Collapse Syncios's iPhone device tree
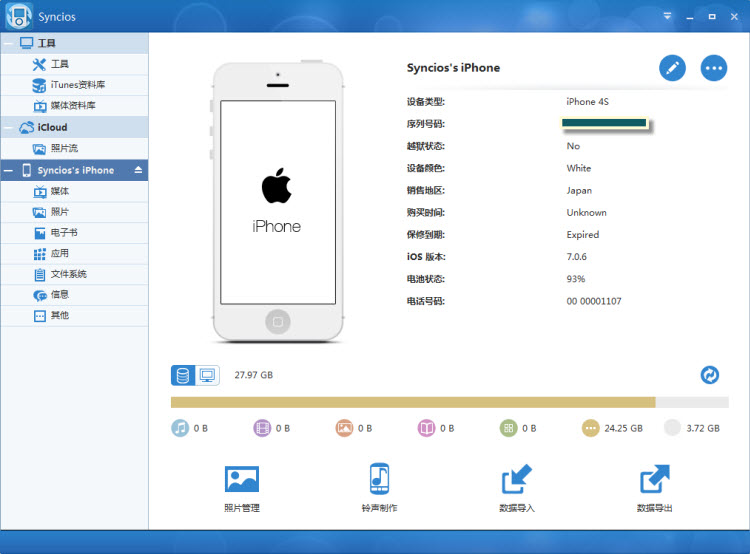The image size is (750, 554). [8, 170]
